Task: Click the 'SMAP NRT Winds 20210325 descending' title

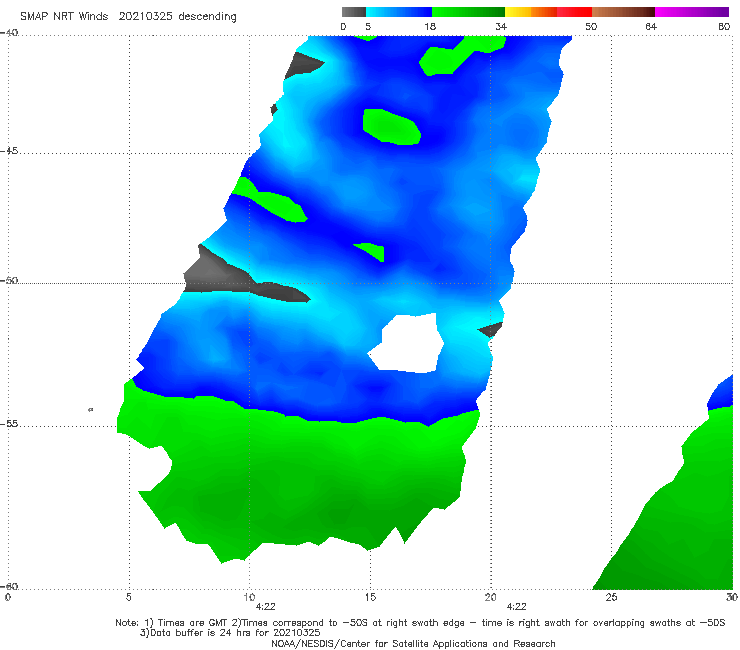Action: [x=128, y=17]
